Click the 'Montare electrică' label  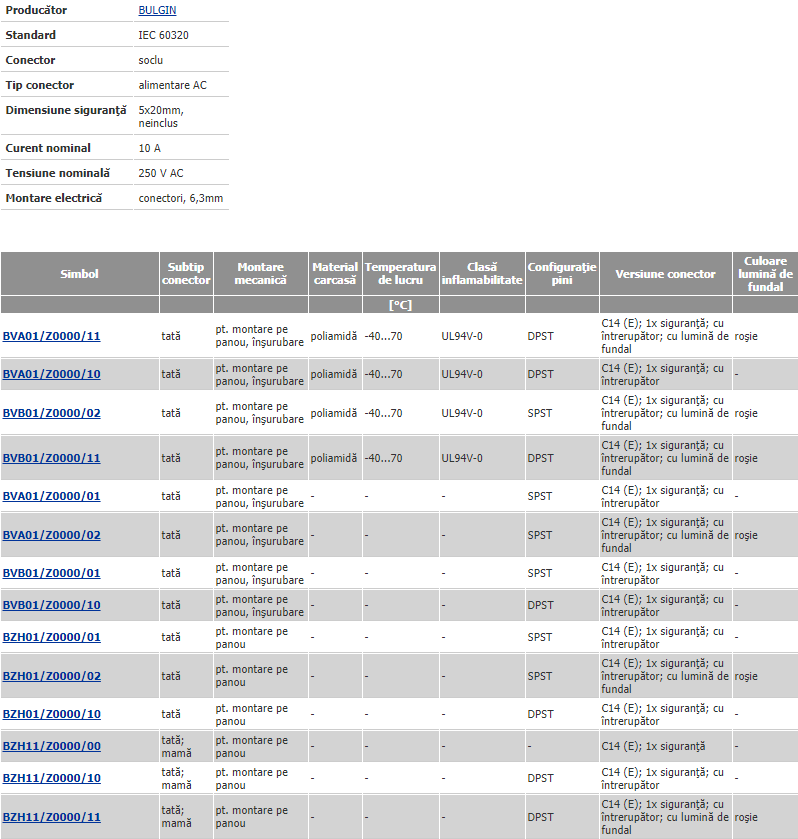(x=54, y=199)
